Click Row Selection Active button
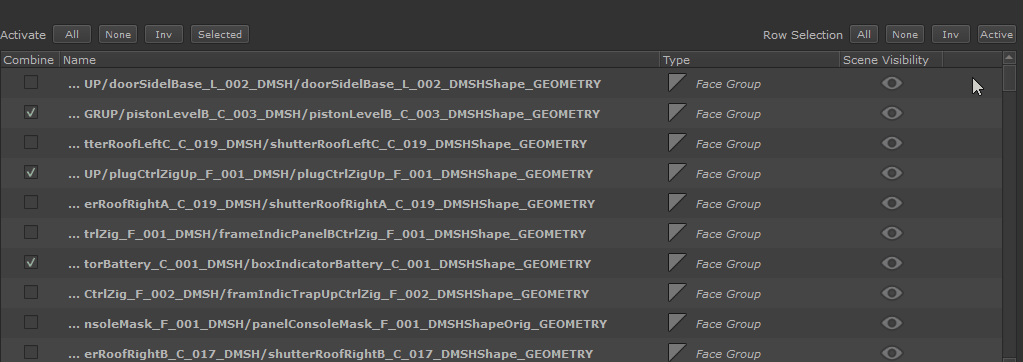The width and height of the screenshot is (1023, 362). click(996, 35)
